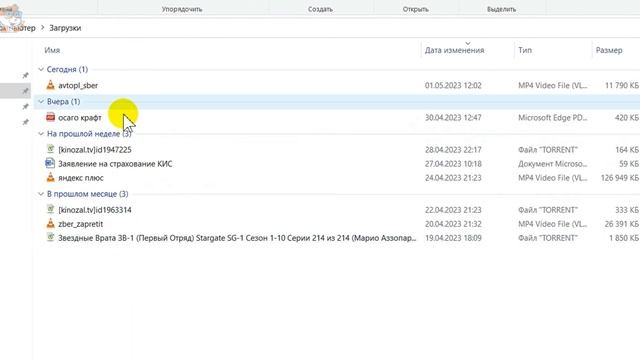Click the date 22.04.2023 21:23
Screen dimensions: 640x360
tap(453, 210)
